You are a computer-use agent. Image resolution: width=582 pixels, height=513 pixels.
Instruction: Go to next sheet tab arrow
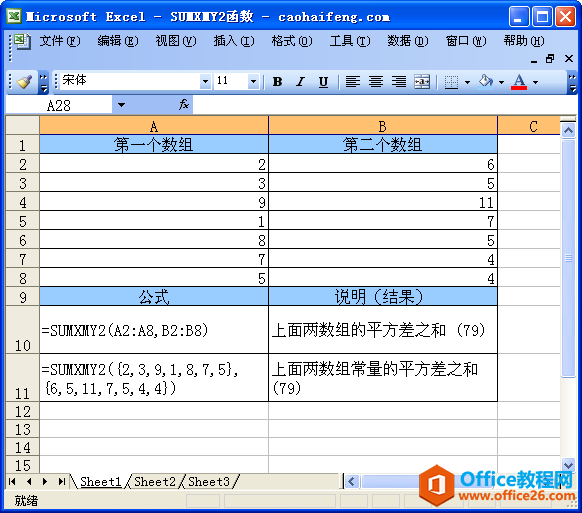point(45,481)
